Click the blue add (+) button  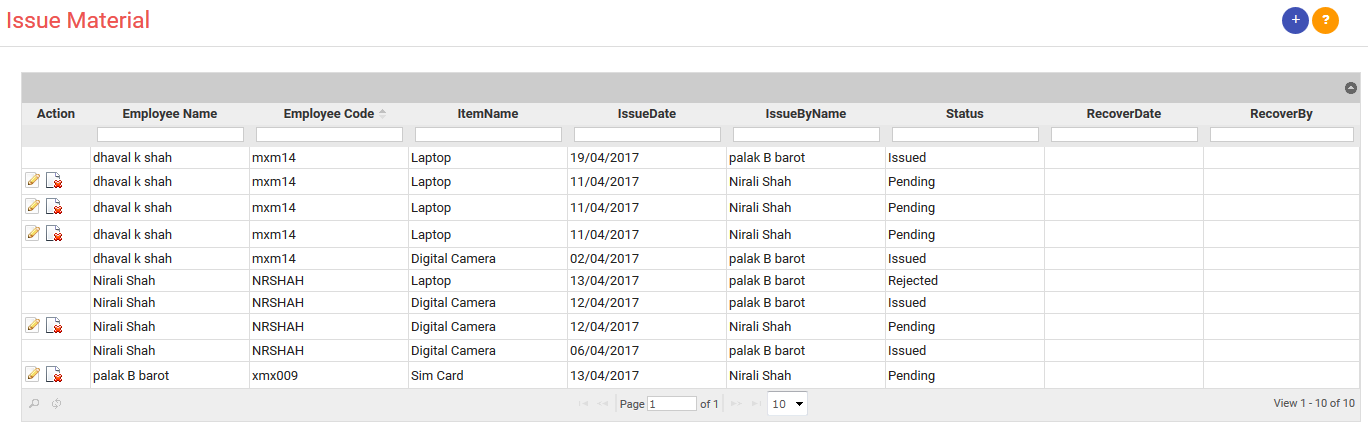coord(1295,20)
